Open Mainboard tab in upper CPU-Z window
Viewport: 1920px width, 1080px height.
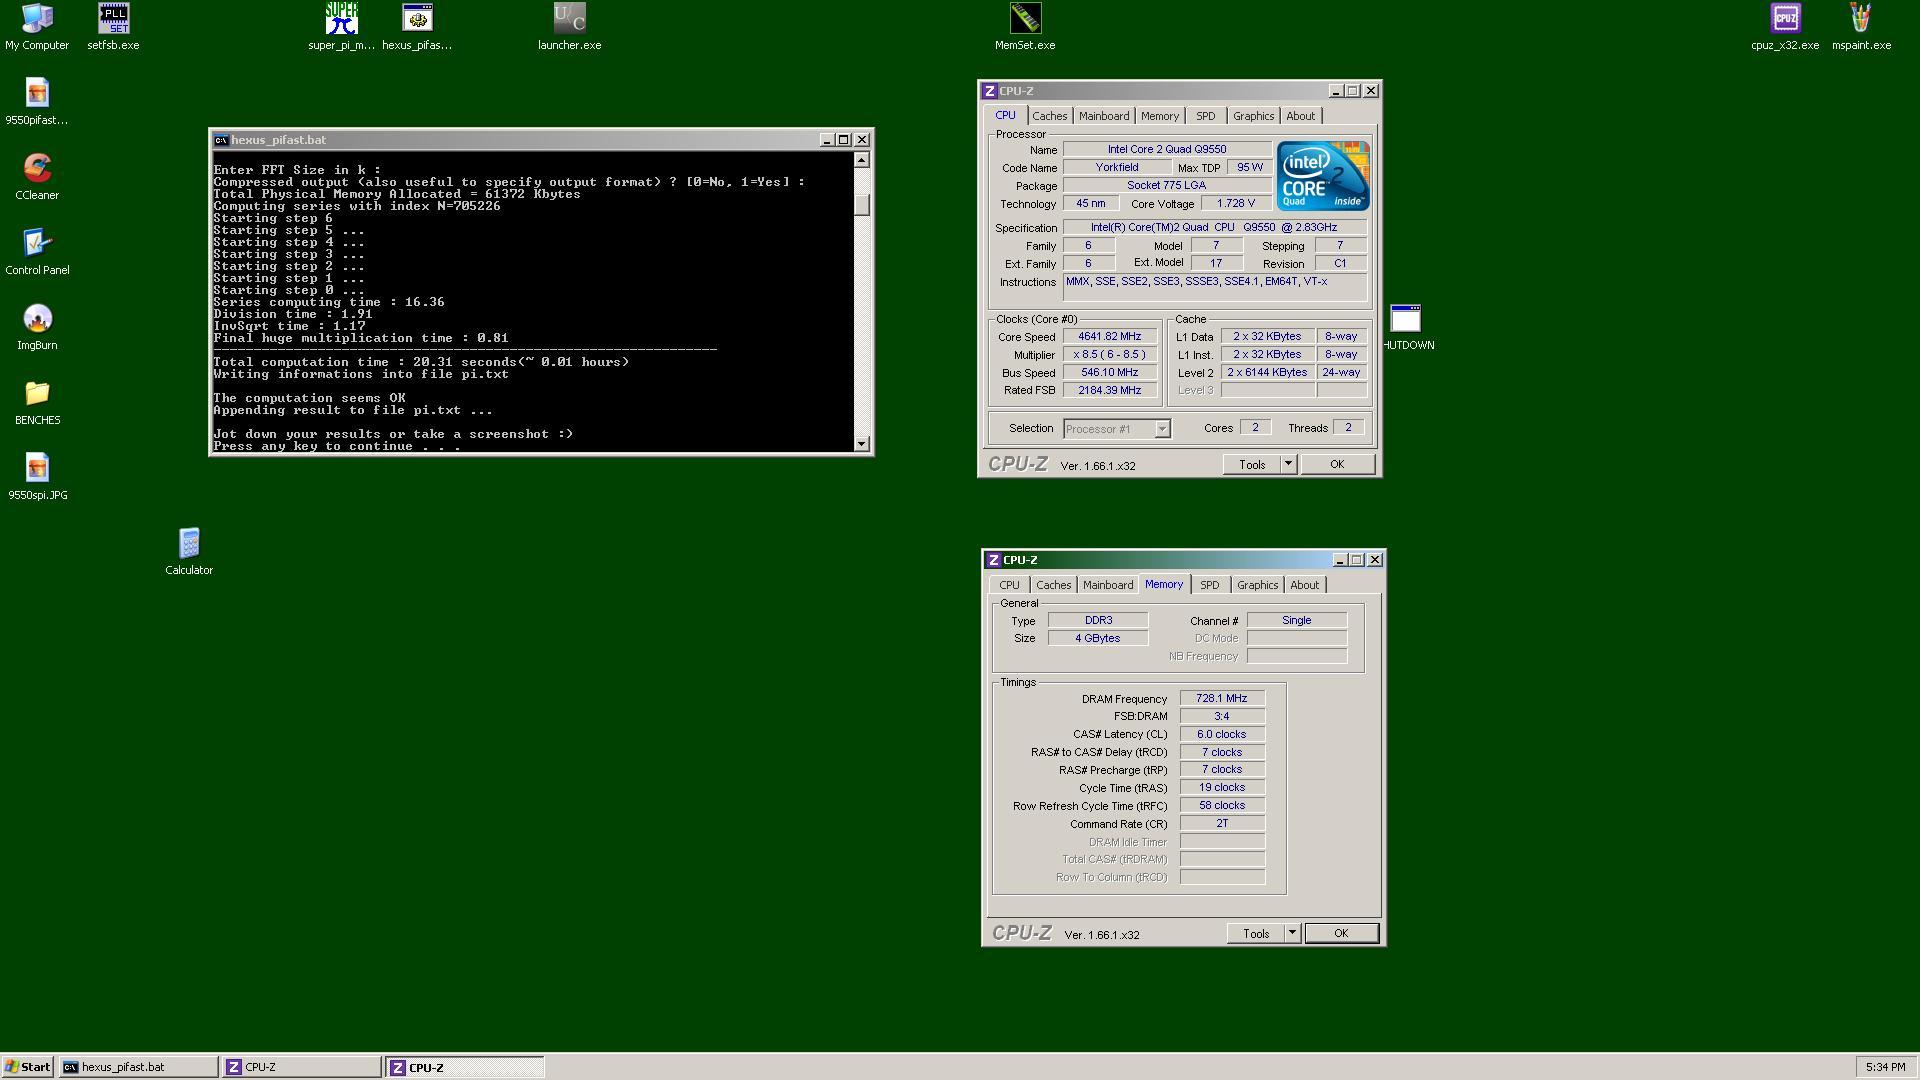[1103, 116]
